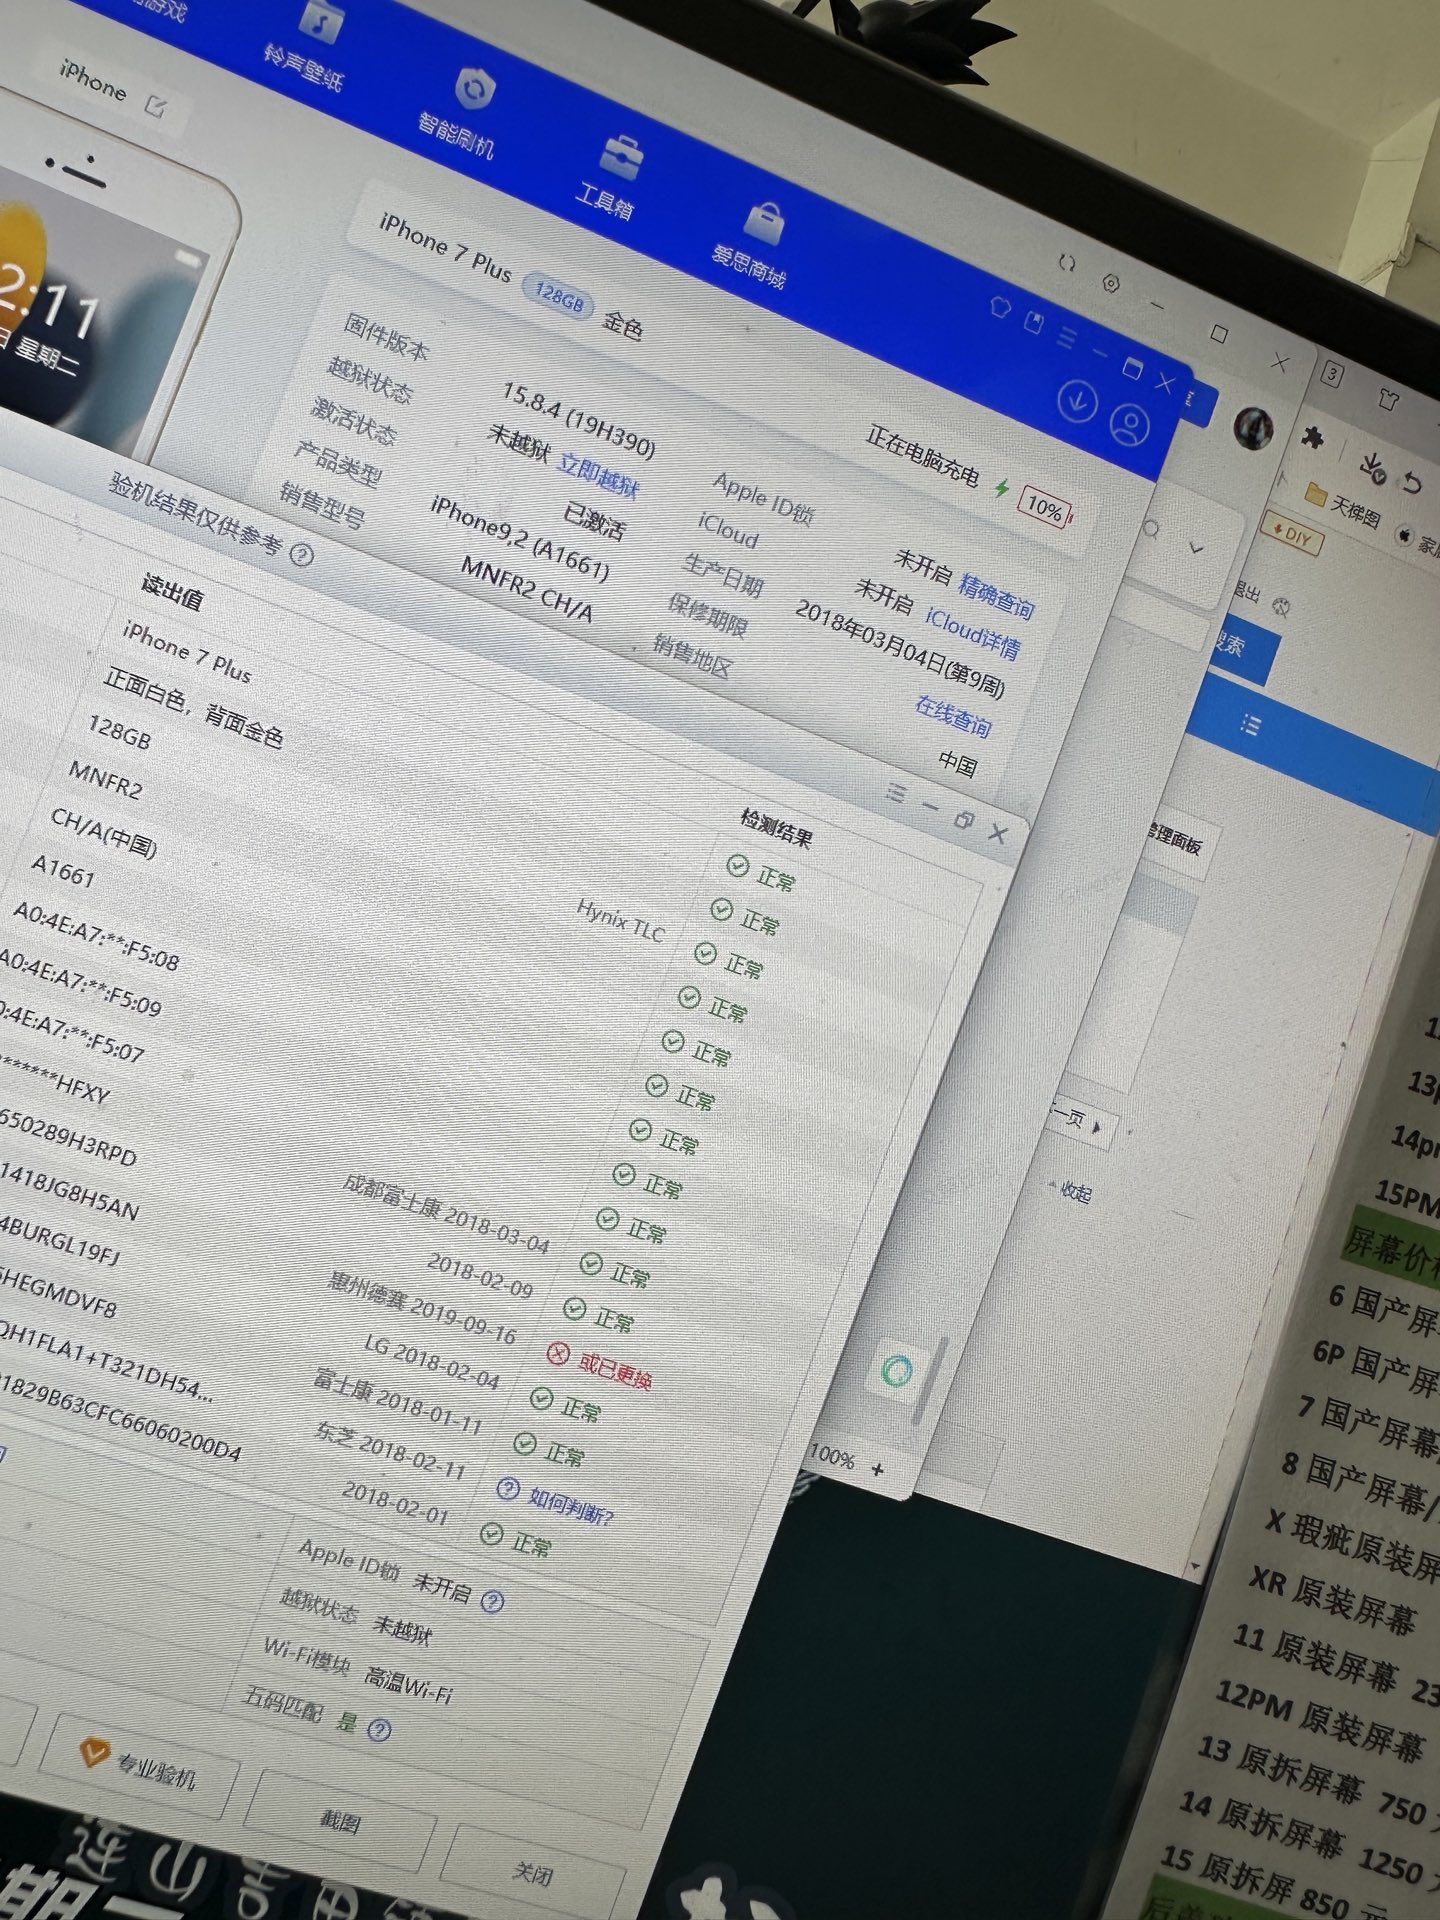This screenshot has height=1920, width=1440.
Task: Click the plus zoom button next to 100%
Action: click(x=877, y=1469)
